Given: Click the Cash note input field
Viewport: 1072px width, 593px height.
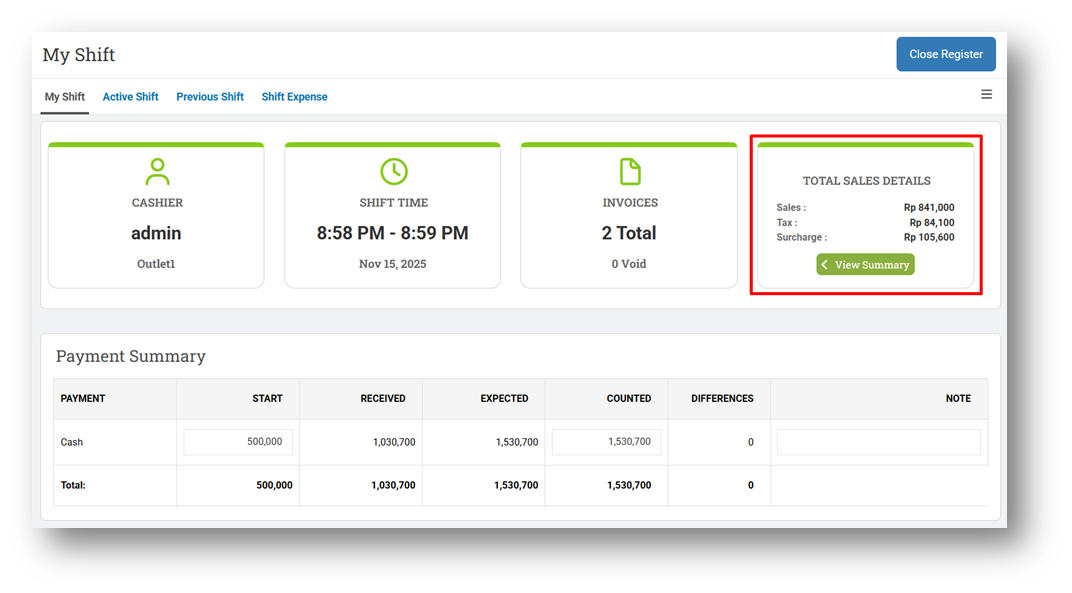Looking at the screenshot, I should pyautogui.click(x=879, y=442).
